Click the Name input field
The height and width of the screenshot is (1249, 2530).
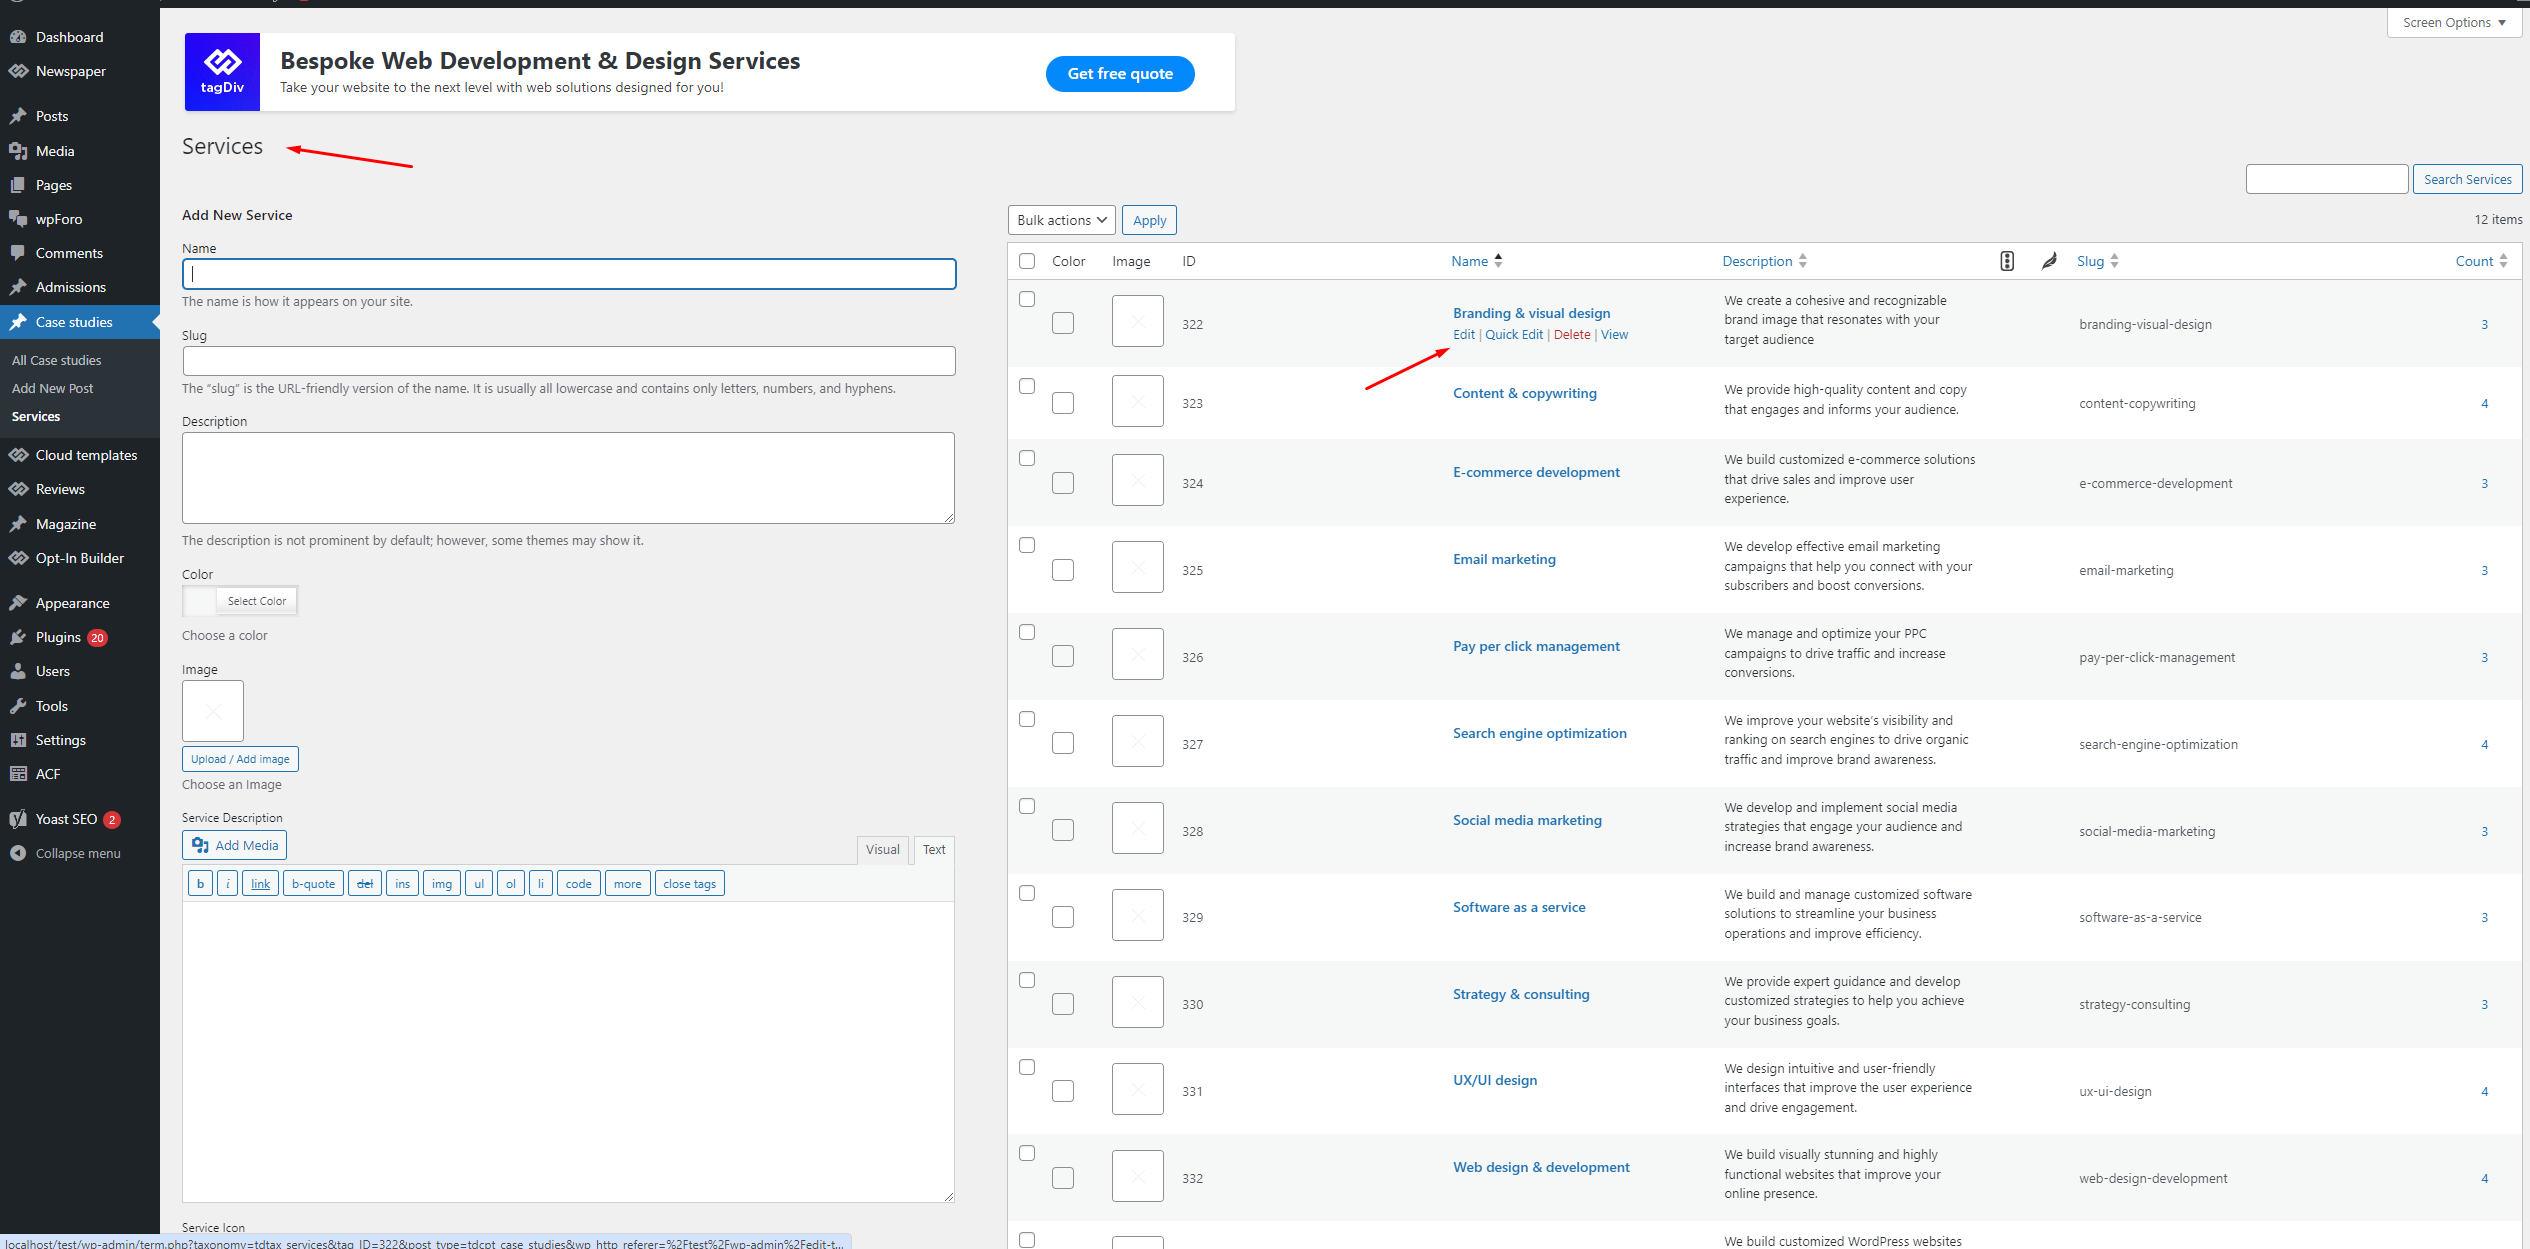point(569,274)
